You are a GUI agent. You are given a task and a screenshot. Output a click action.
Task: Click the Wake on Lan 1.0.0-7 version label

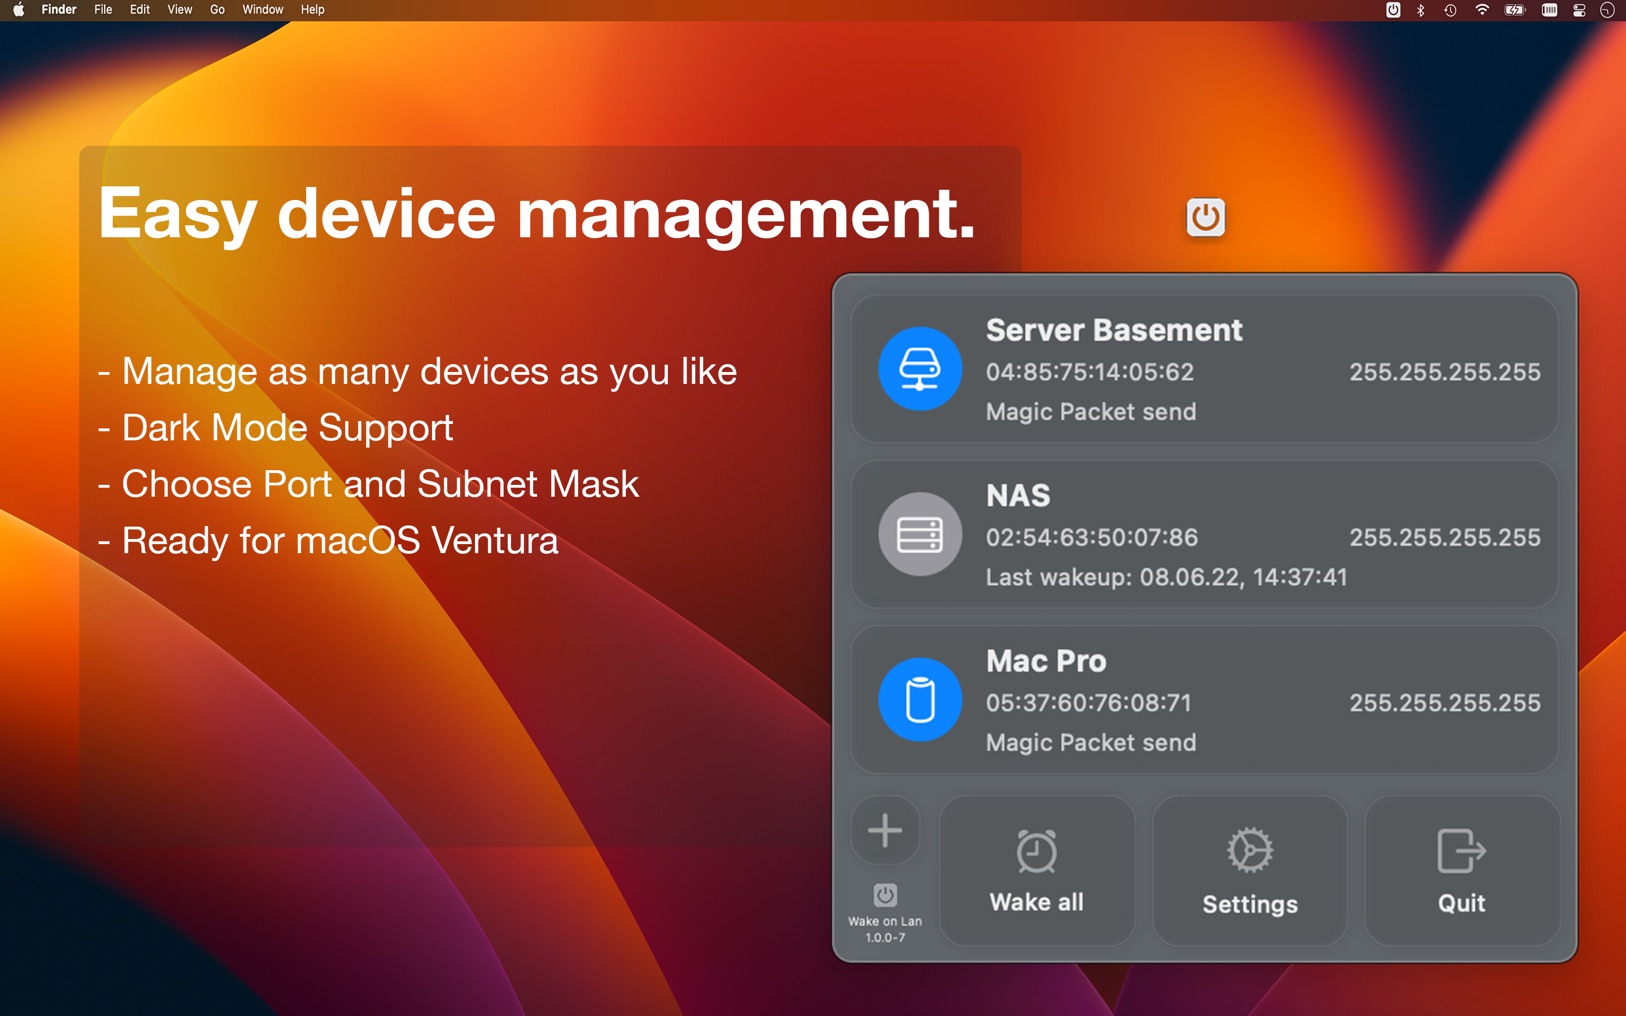point(885,929)
